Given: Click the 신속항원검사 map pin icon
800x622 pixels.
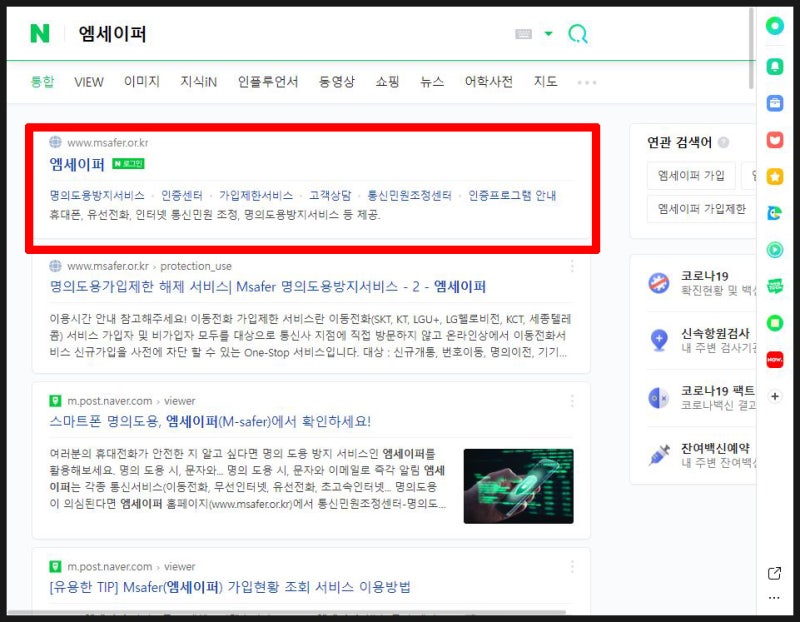Looking at the screenshot, I should coord(659,340).
